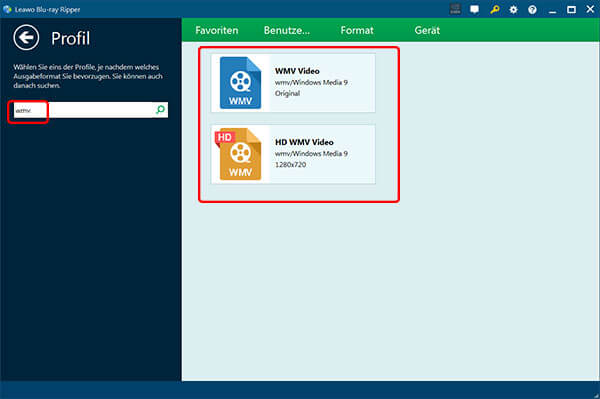
Task: Choose the HD WMV Video profile card
Action: click(x=293, y=154)
